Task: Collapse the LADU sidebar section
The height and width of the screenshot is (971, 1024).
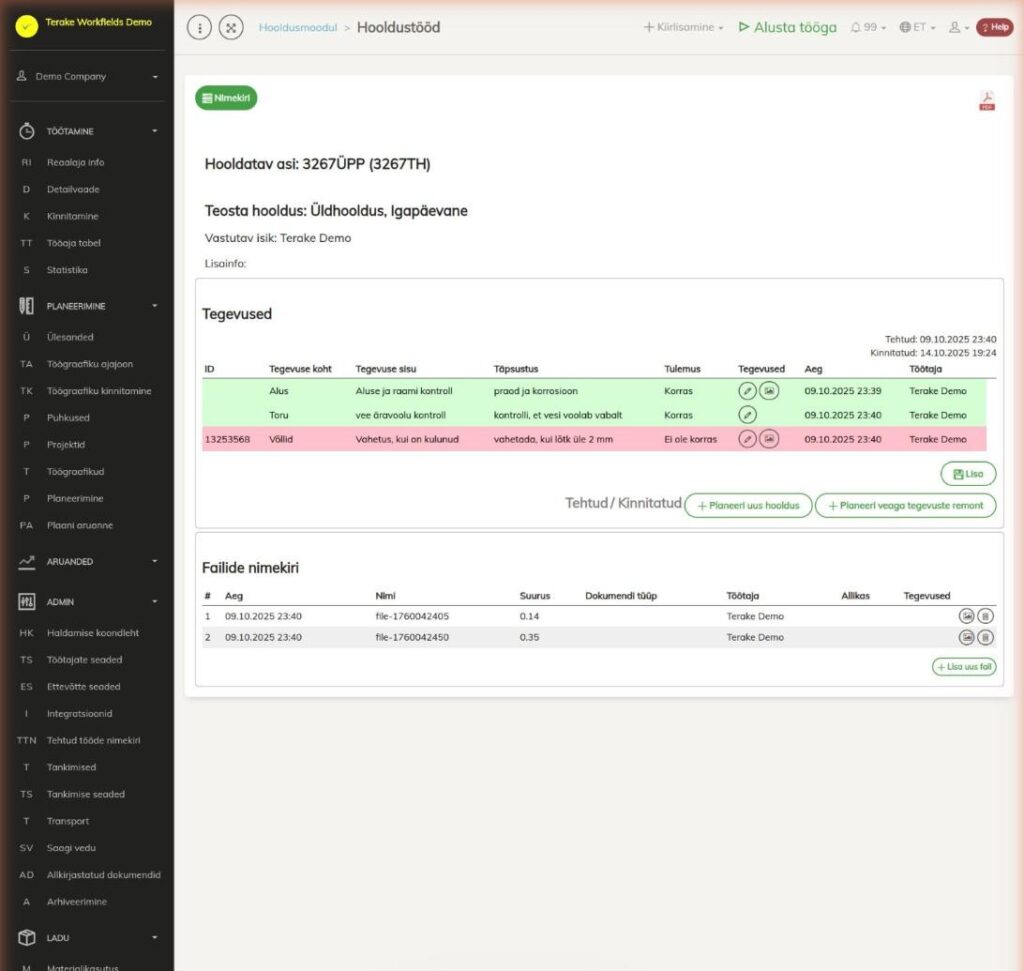Action: tap(87, 938)
